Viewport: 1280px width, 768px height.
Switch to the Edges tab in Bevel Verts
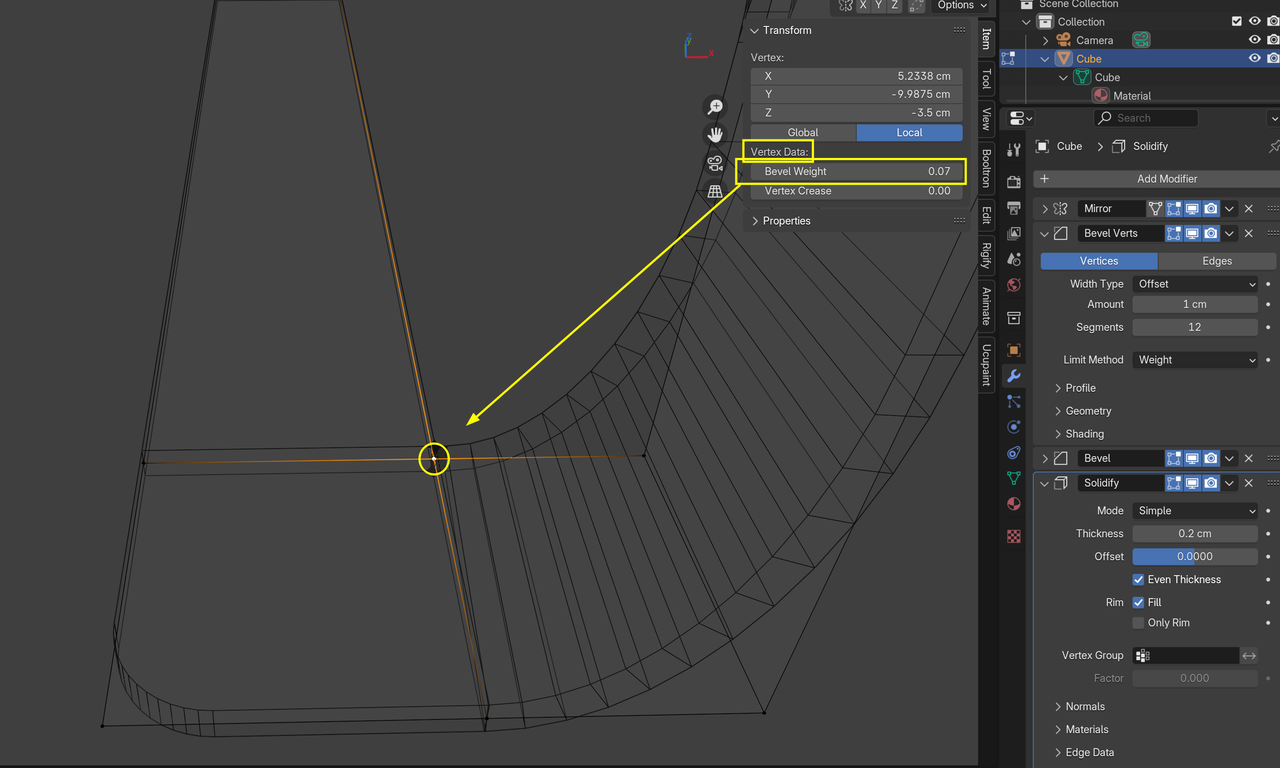1216,260
